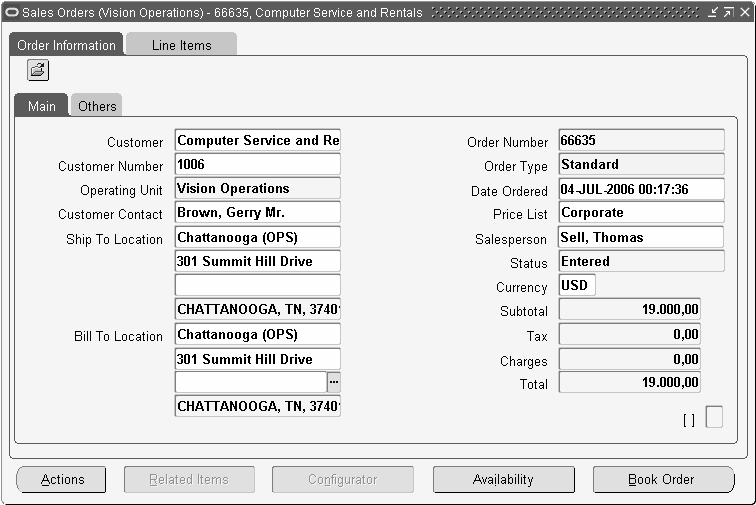Click the Book Order button
Viewport: 756px width, 505px height.
point(663,479)
